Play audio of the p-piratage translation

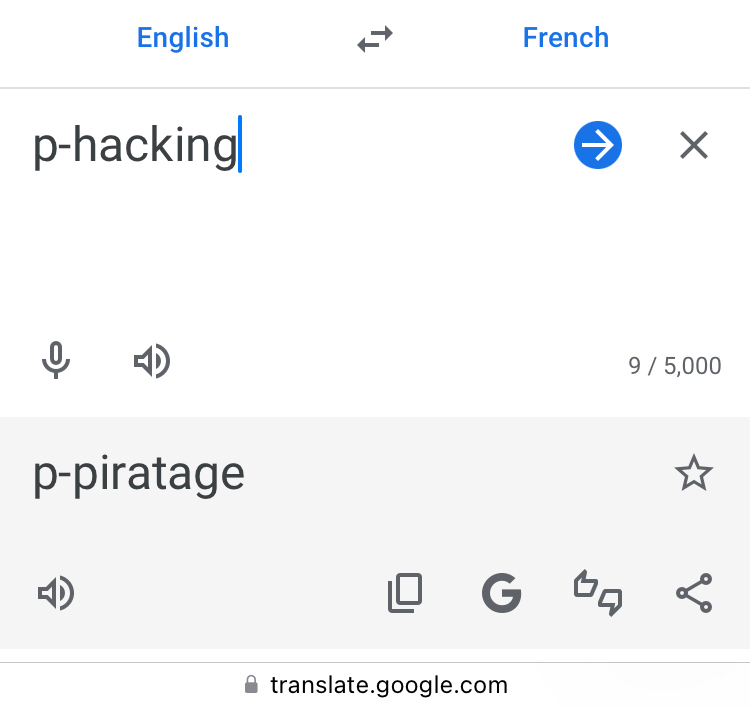56,594
